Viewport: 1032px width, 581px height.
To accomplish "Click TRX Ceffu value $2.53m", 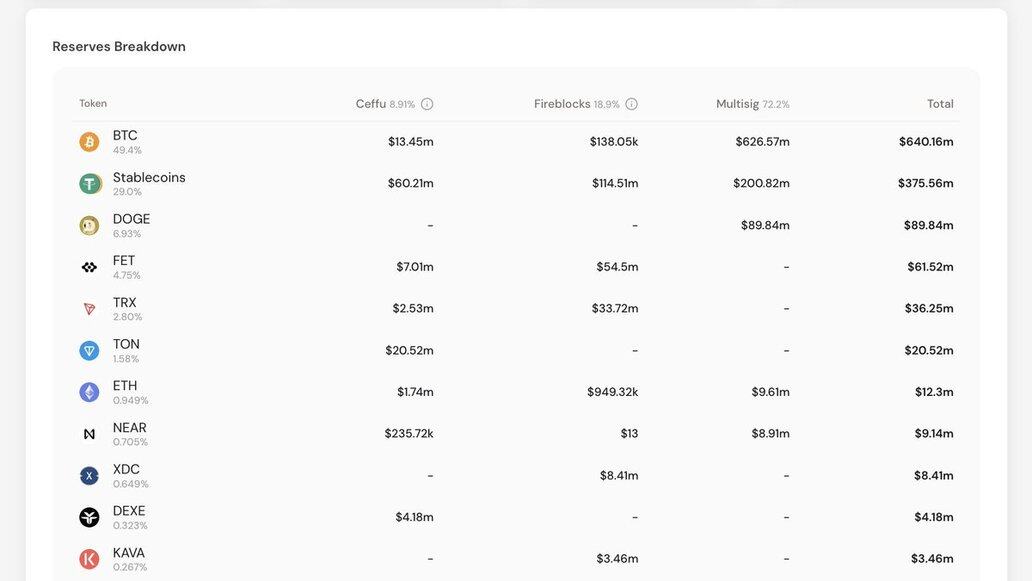I will [413, 309].
